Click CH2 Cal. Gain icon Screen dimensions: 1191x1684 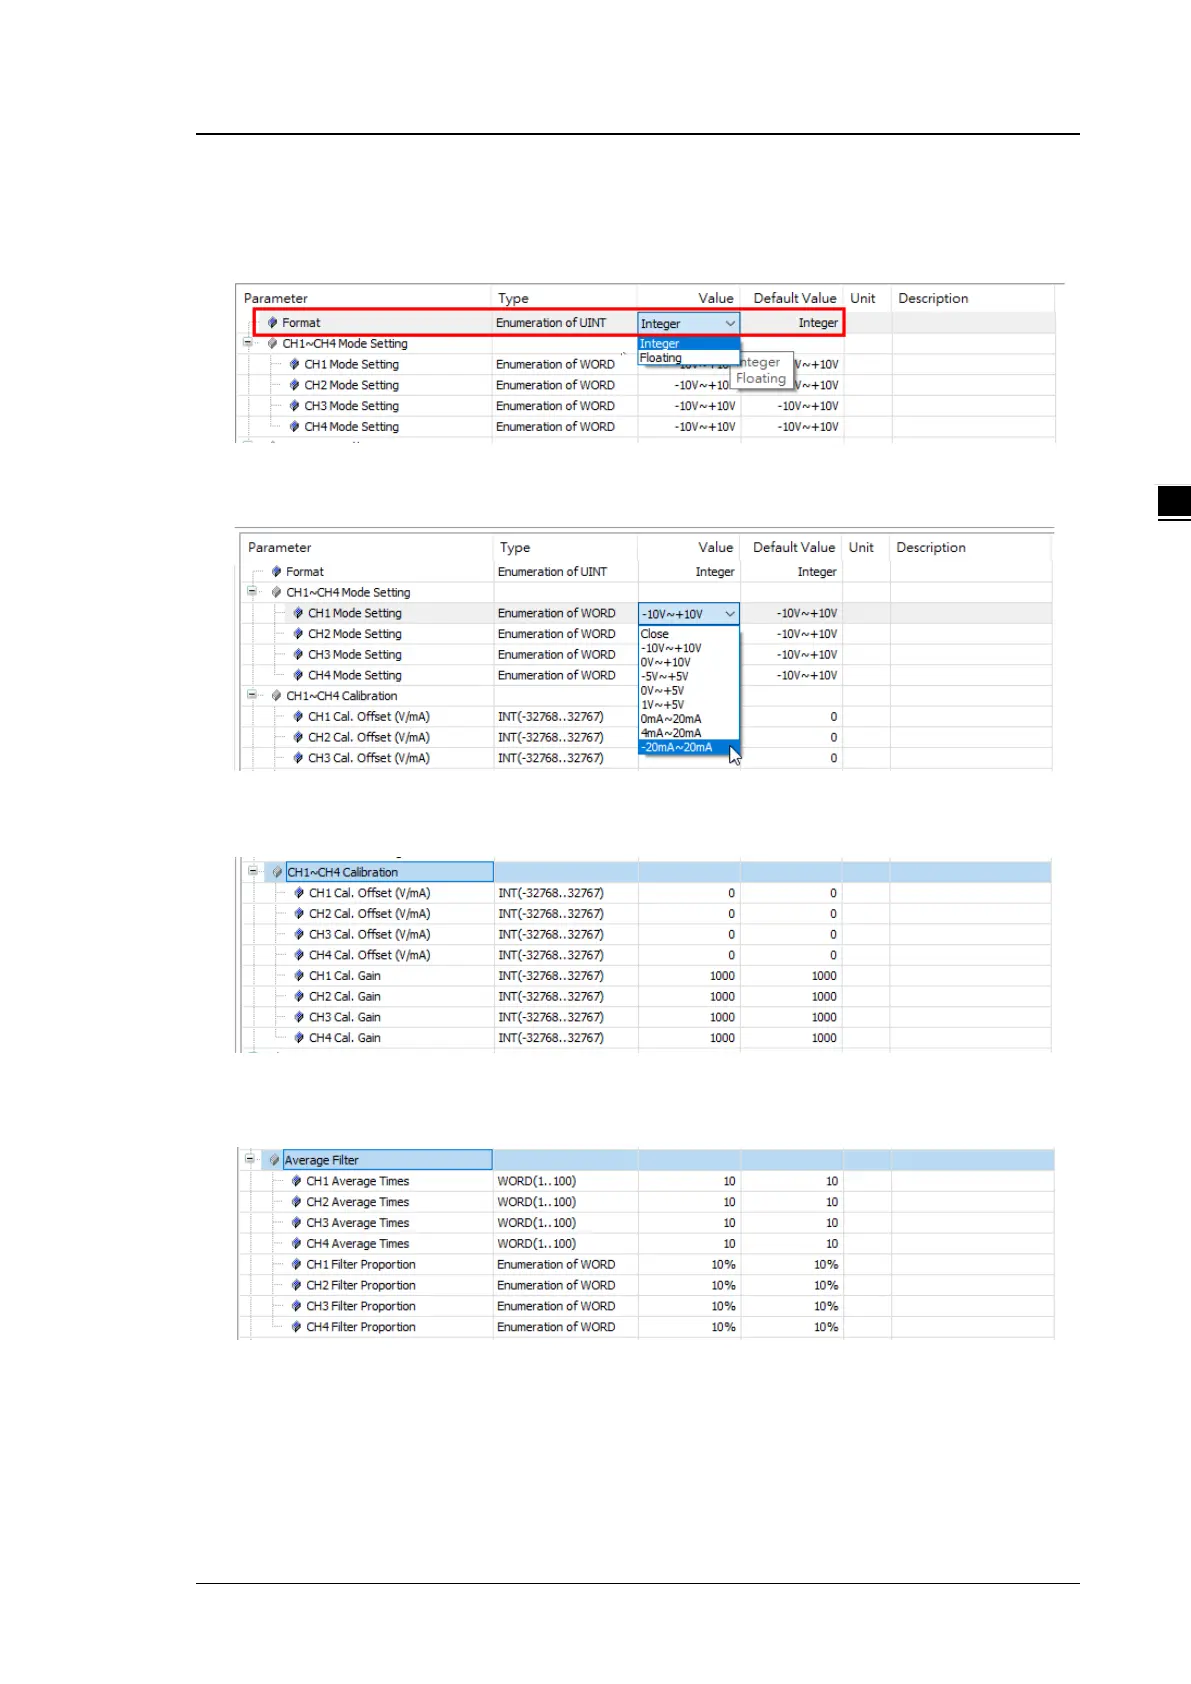tap(299, 997)
